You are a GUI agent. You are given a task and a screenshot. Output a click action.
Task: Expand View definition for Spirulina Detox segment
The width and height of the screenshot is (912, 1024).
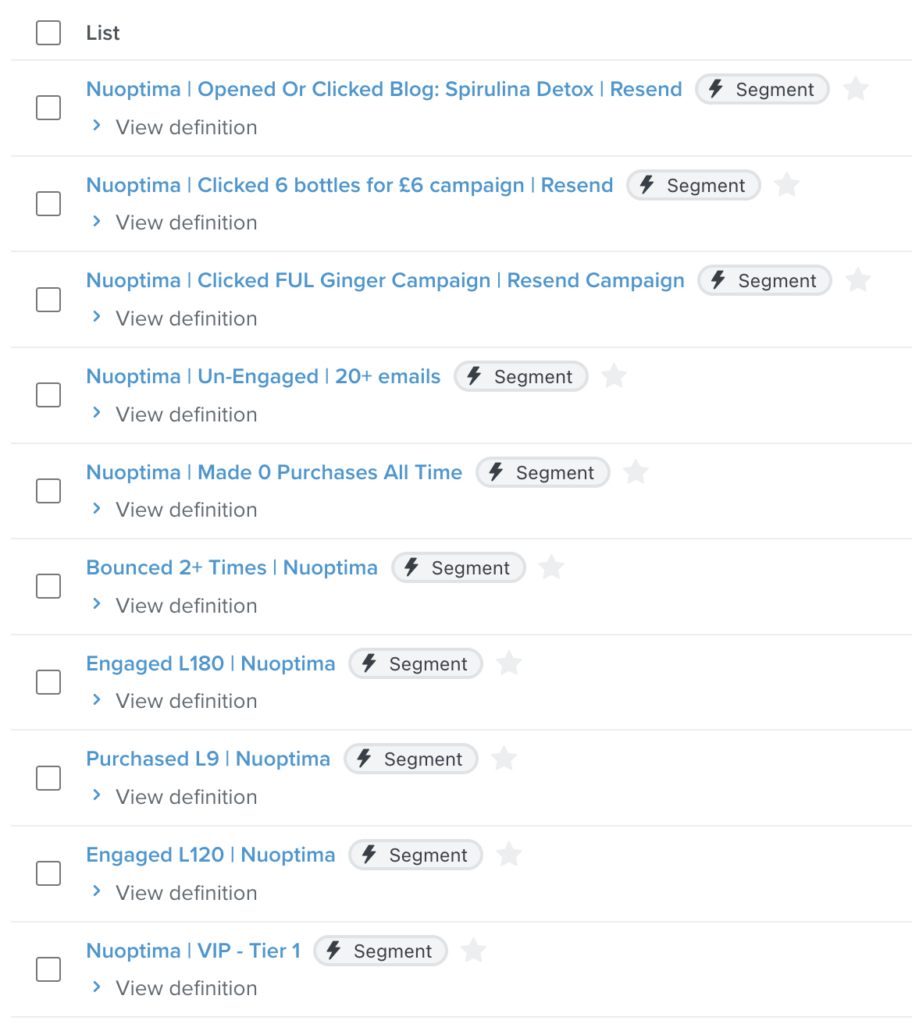(175, 127)
